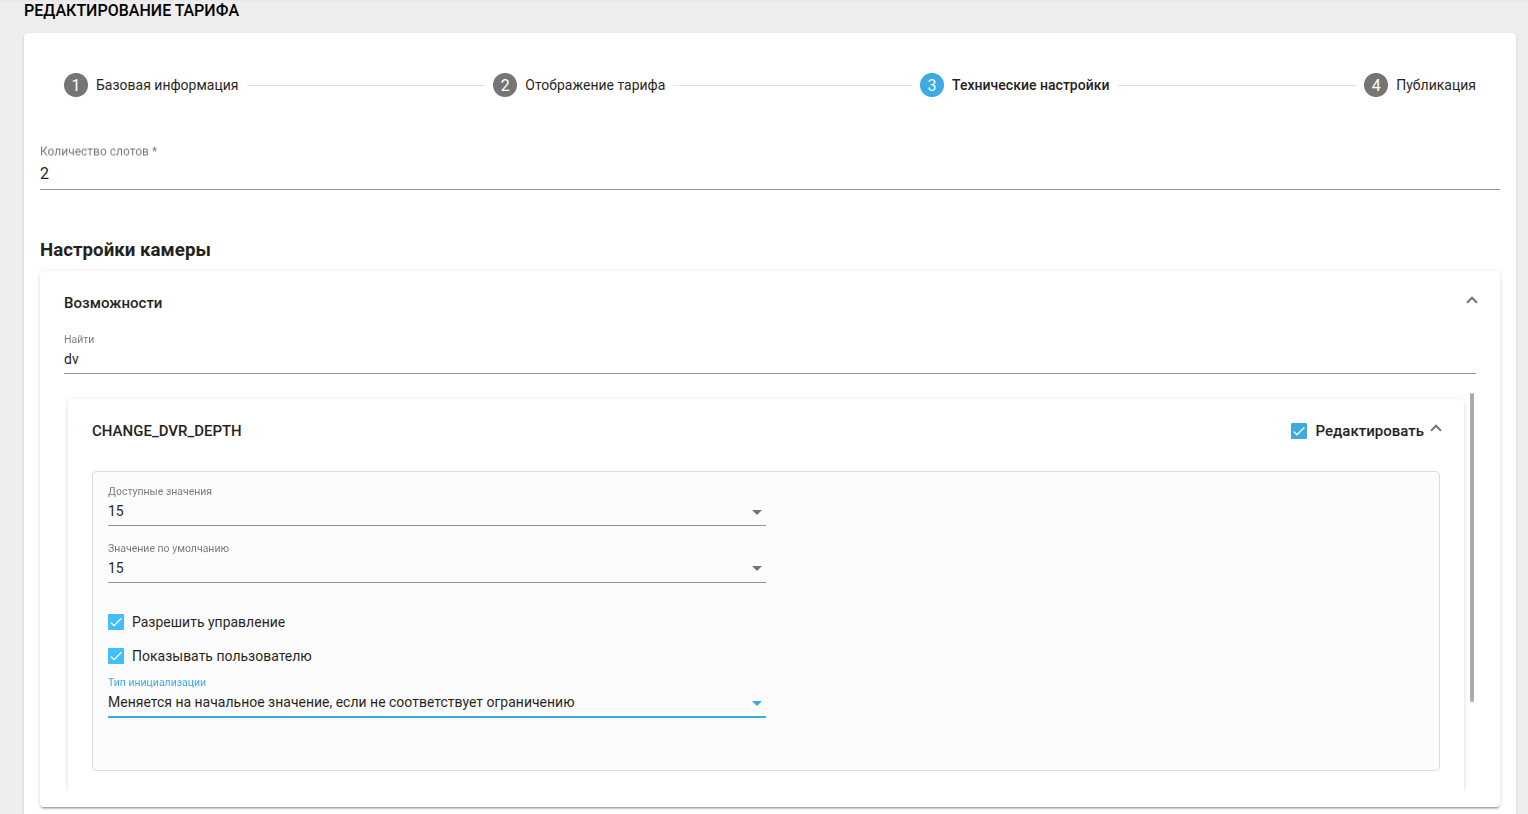The height and width of the screenshot is (814, 1528).
Task: Click step 2 circle icon for Отображение тарифа
Action: [505, 85]
